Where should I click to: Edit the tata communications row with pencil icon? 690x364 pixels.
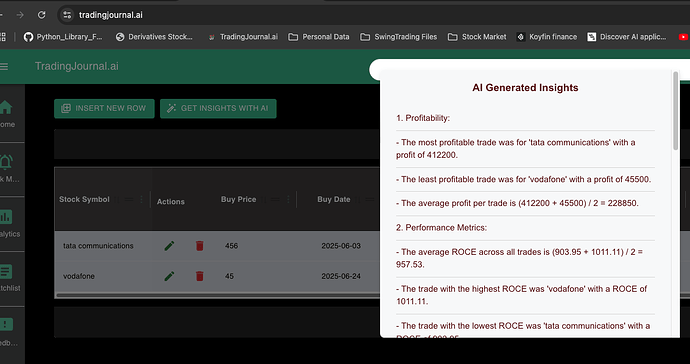pos(169,246)
